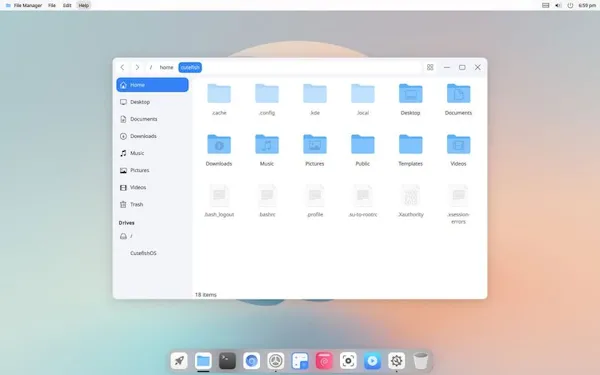The height and width of the screenshot is (375, 600).
Task: Select the Music folder in the file grid
Action: click(267, 144)
